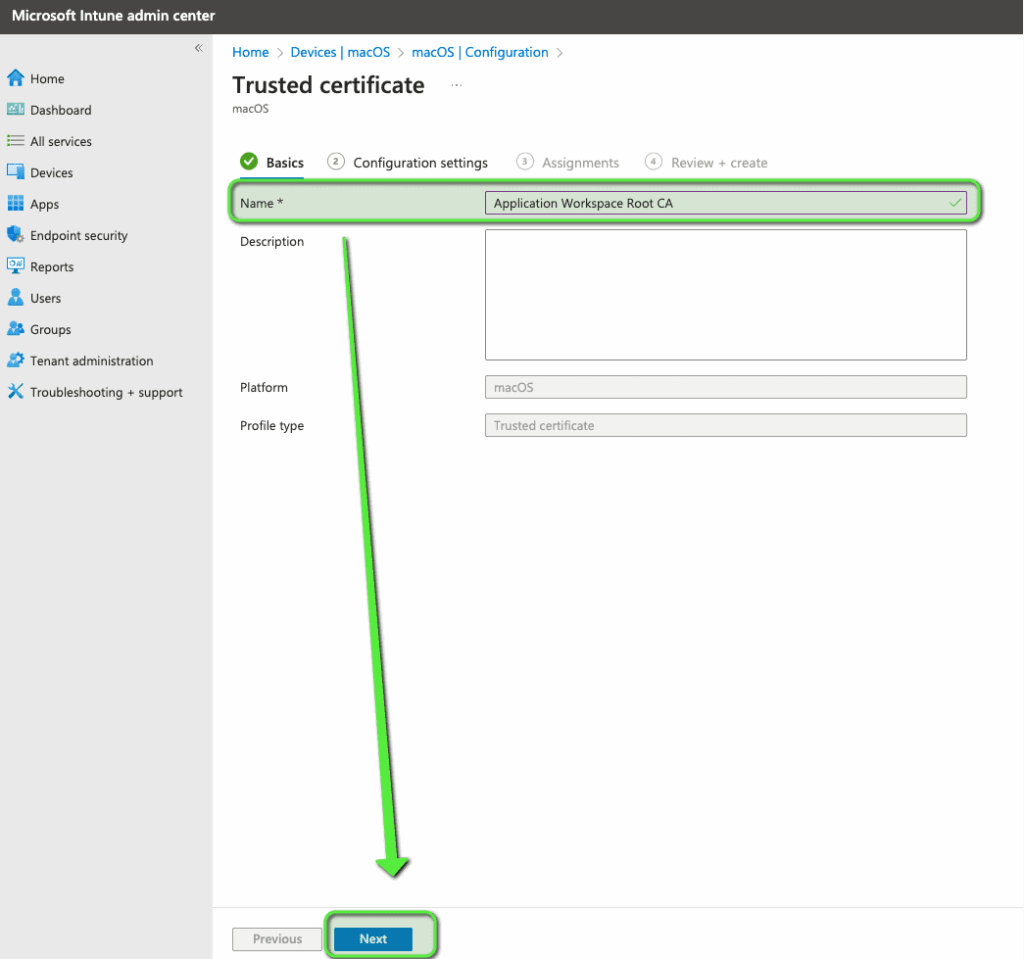
Task: Click the macOS | Configuration breadcrumb link
Action: point(479,52)
